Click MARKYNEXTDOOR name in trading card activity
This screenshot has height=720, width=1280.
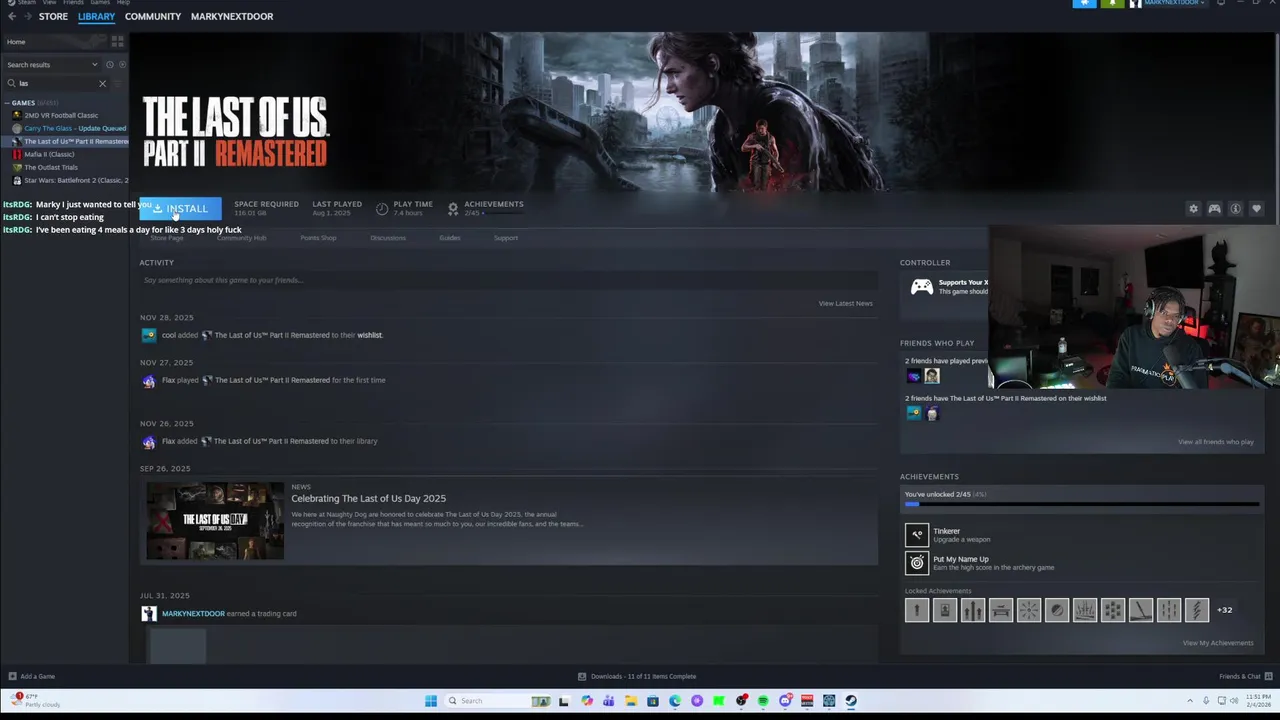pos(193,614)
